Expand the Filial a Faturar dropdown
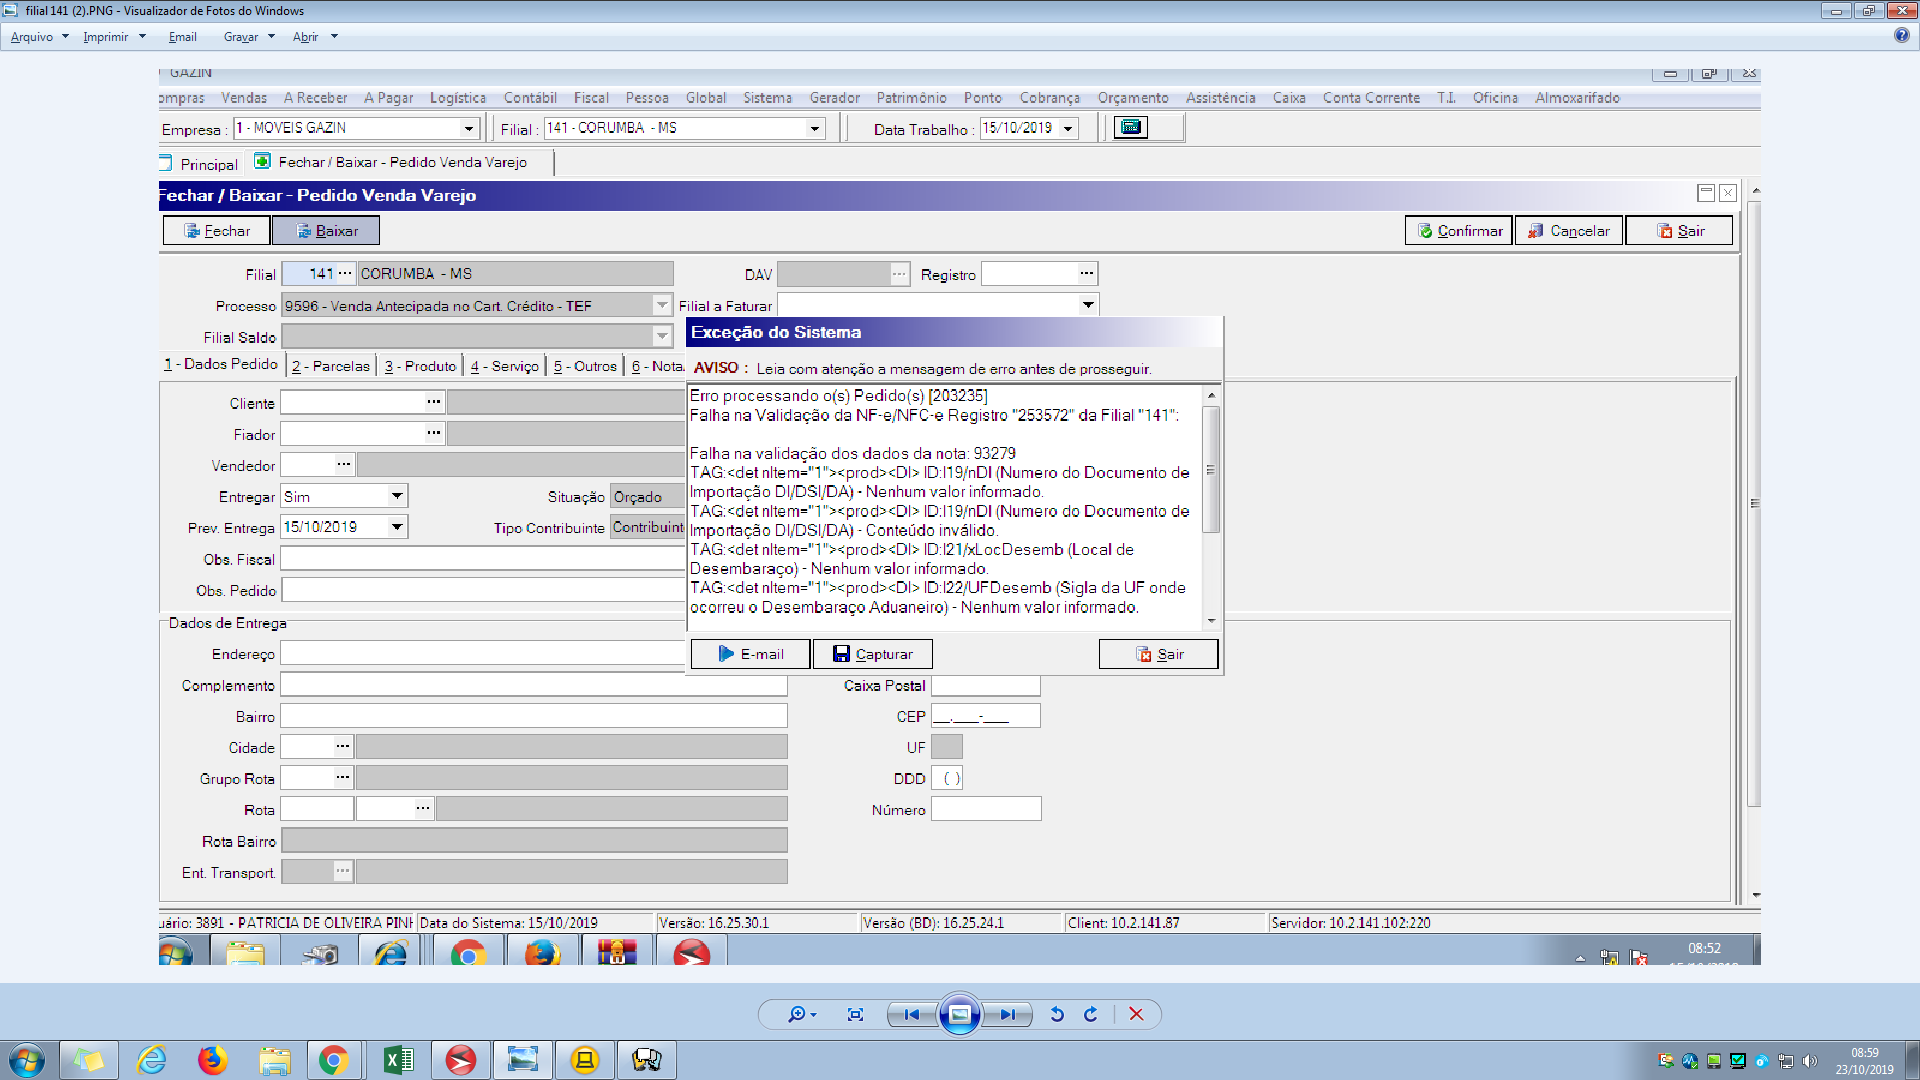Image resolution: width=1920 pixels, height=1080 pixels. click(x=1088, y=305)
